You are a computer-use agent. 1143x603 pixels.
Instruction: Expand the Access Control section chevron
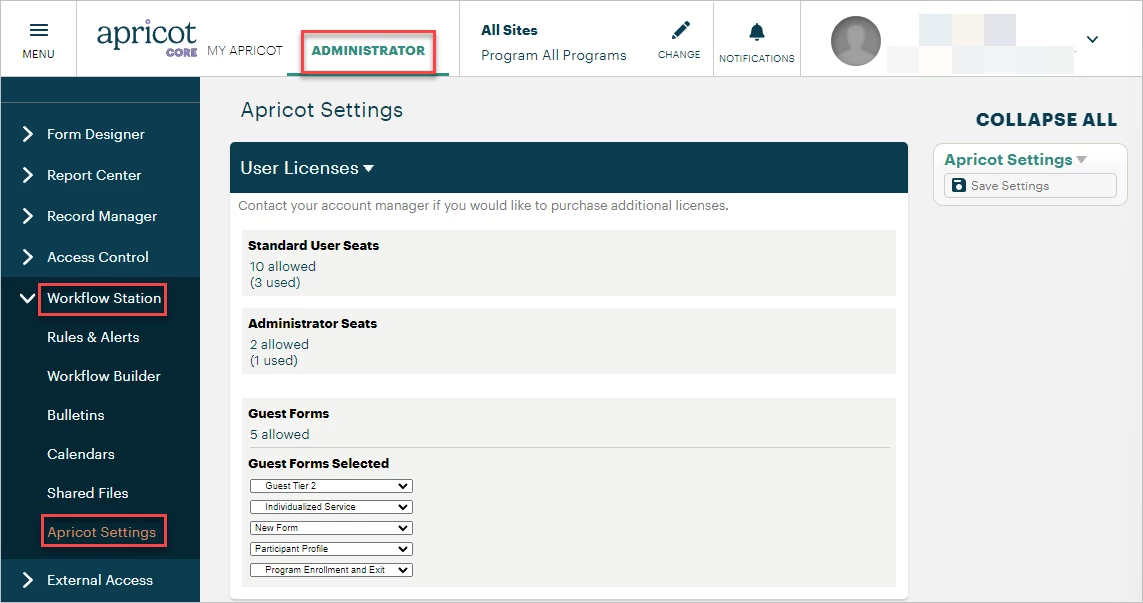(28, 257)
